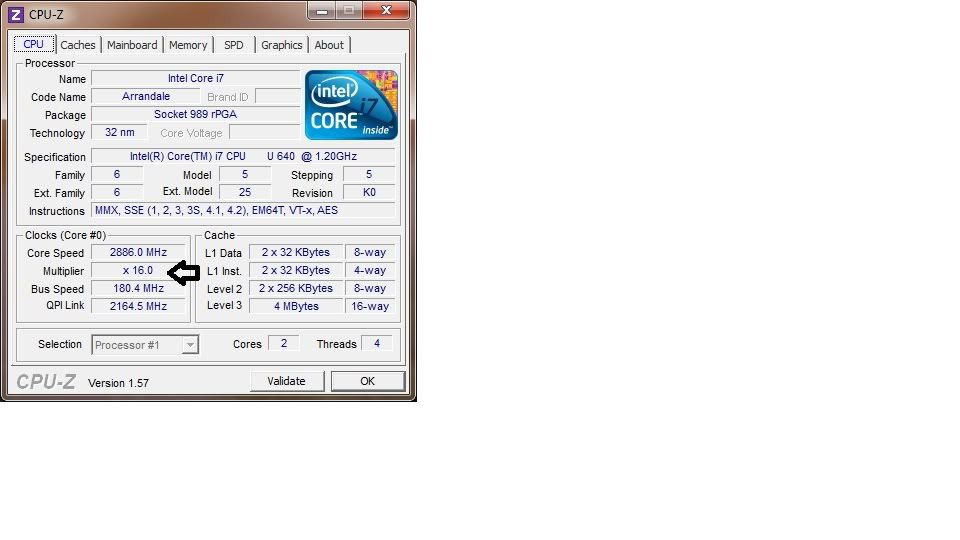Open the Memory tab
960x540 pixels.
pos(188,45)
